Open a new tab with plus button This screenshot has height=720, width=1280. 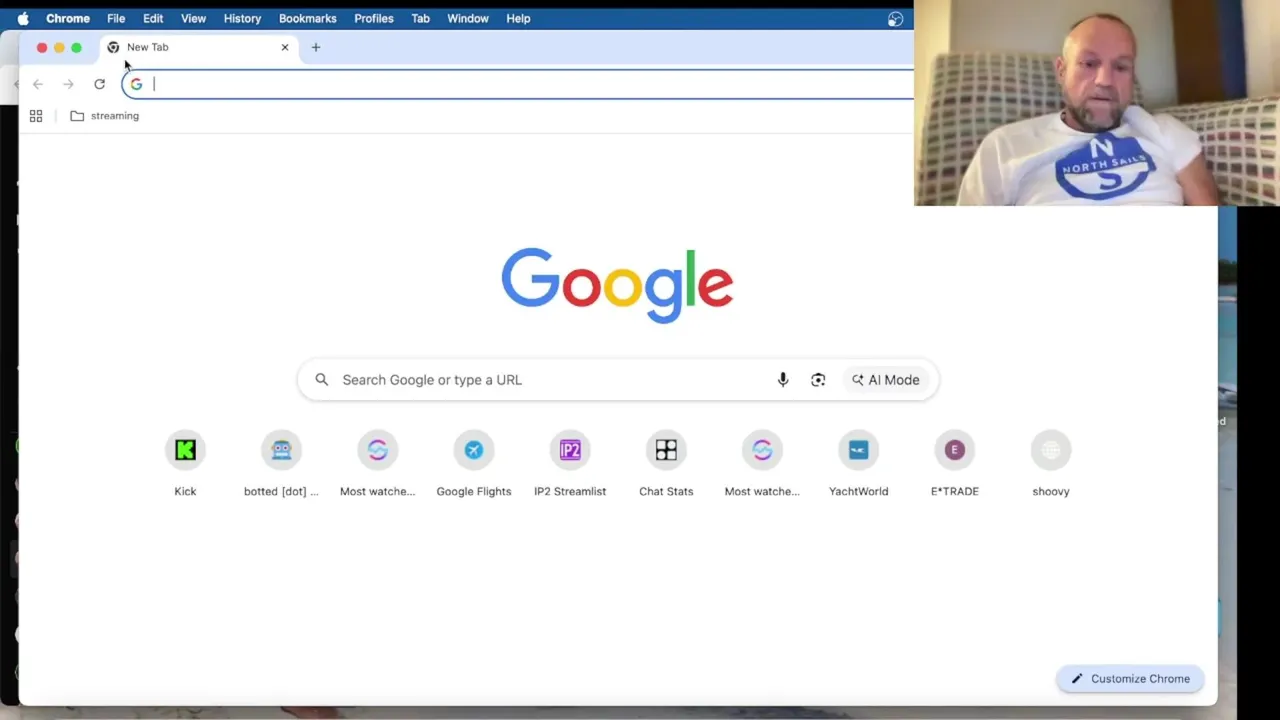315,47
